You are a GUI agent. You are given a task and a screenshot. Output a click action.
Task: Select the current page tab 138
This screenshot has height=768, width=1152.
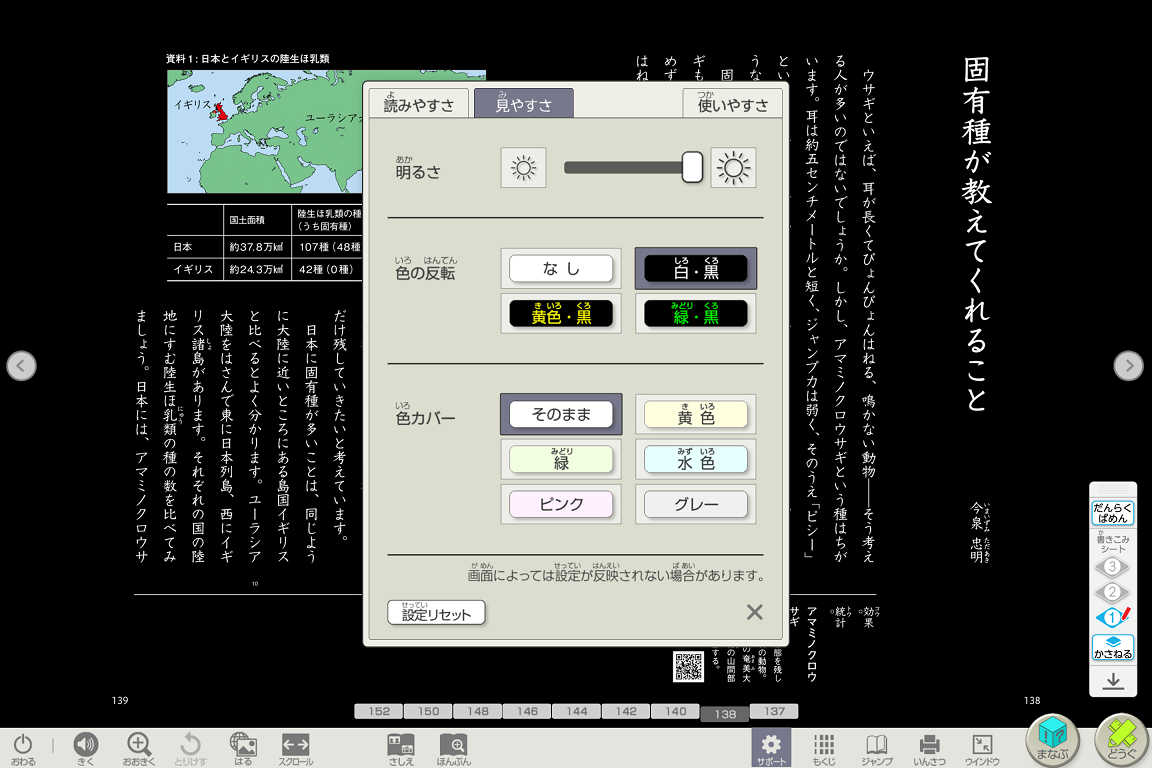pos(725,714)
